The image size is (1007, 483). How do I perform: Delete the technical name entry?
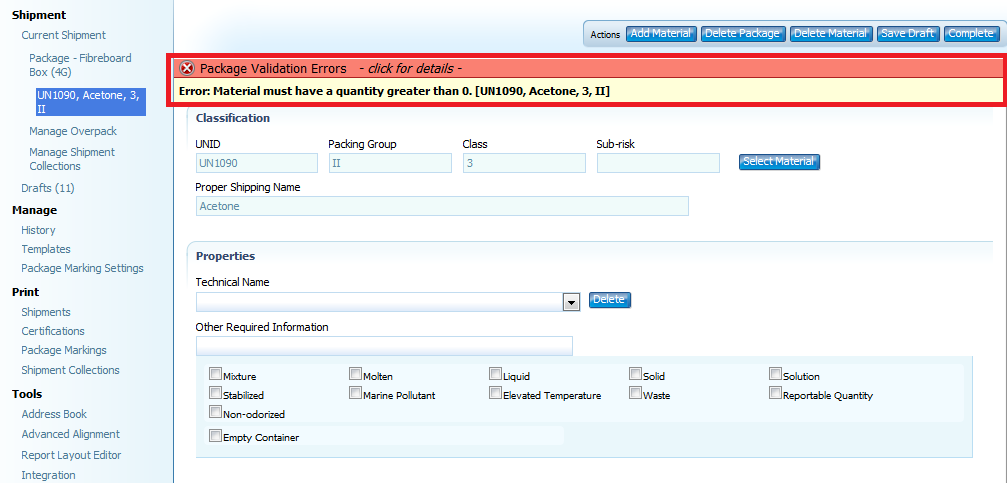coord(609,300)
